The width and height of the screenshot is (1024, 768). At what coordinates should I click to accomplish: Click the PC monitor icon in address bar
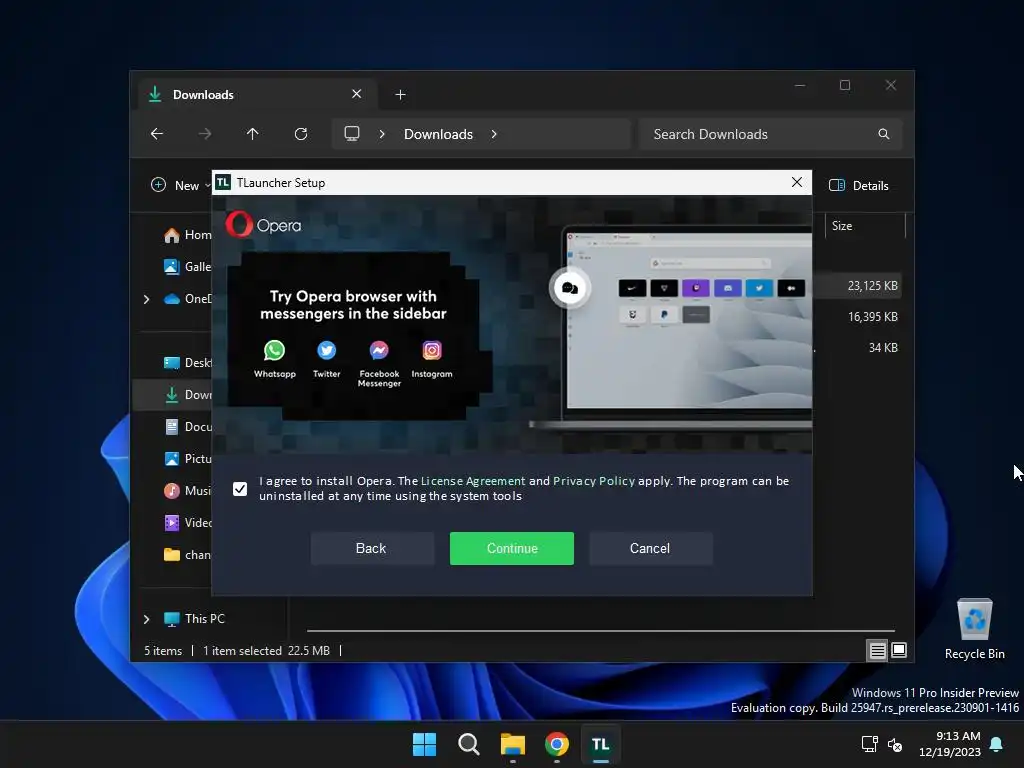click(x=352, y=134)
